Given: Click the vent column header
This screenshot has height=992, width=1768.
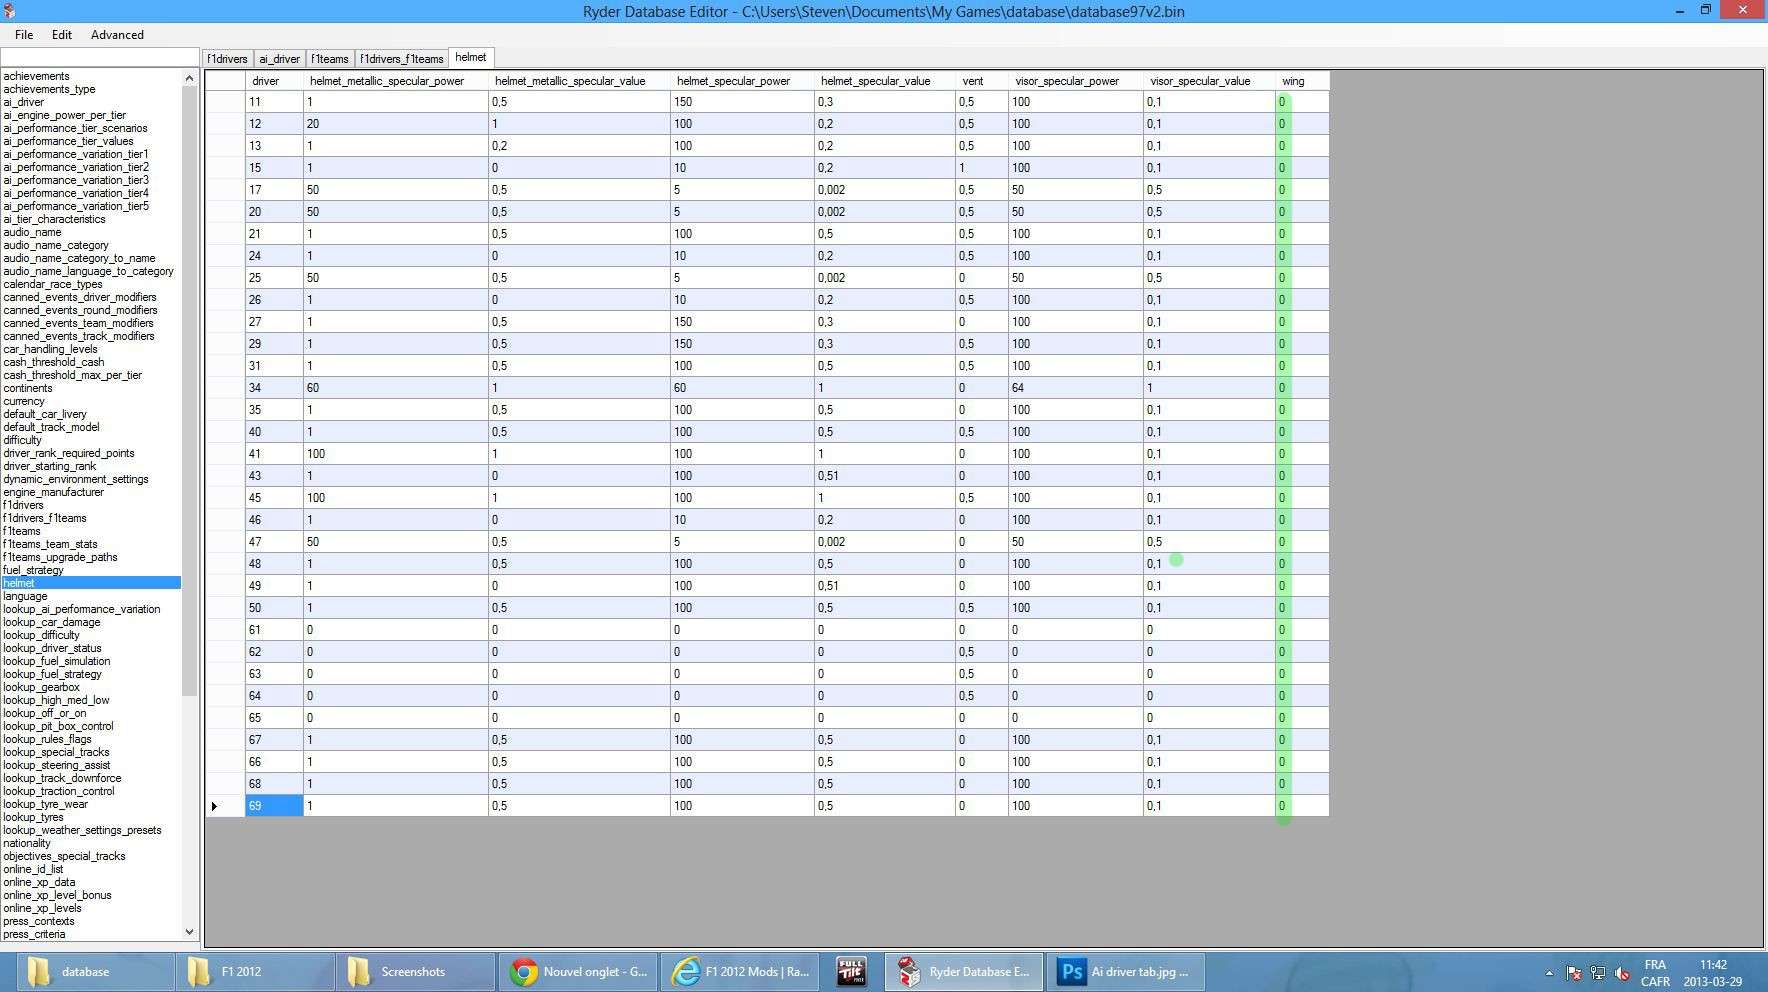Looking at the screenshot, I should (981, 81).
